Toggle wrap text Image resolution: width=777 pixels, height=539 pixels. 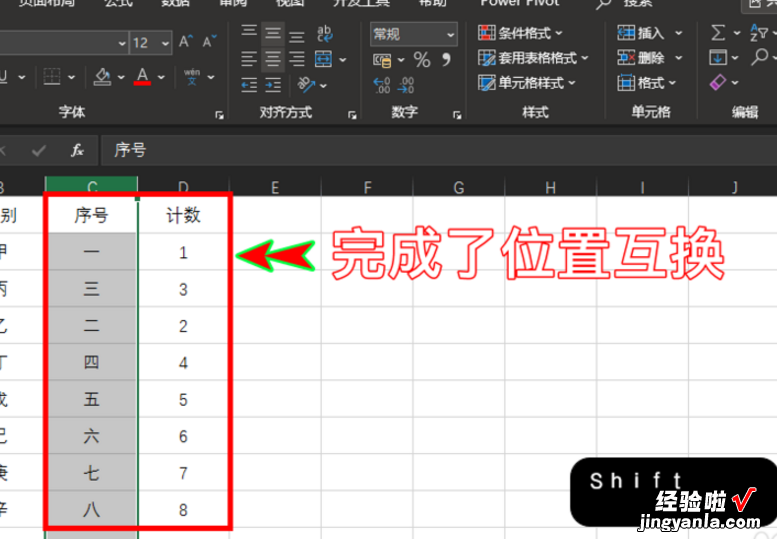[325, 33]
